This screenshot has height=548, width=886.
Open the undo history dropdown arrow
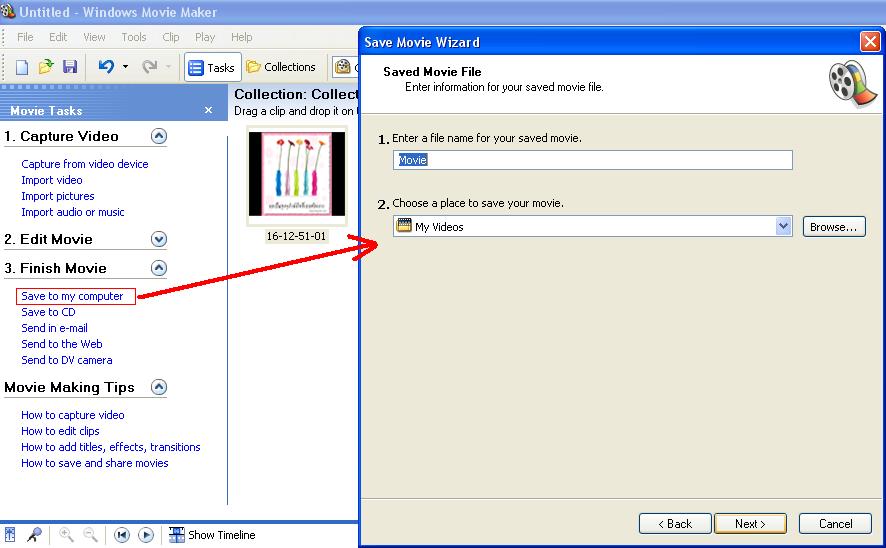tap(125, 67)
